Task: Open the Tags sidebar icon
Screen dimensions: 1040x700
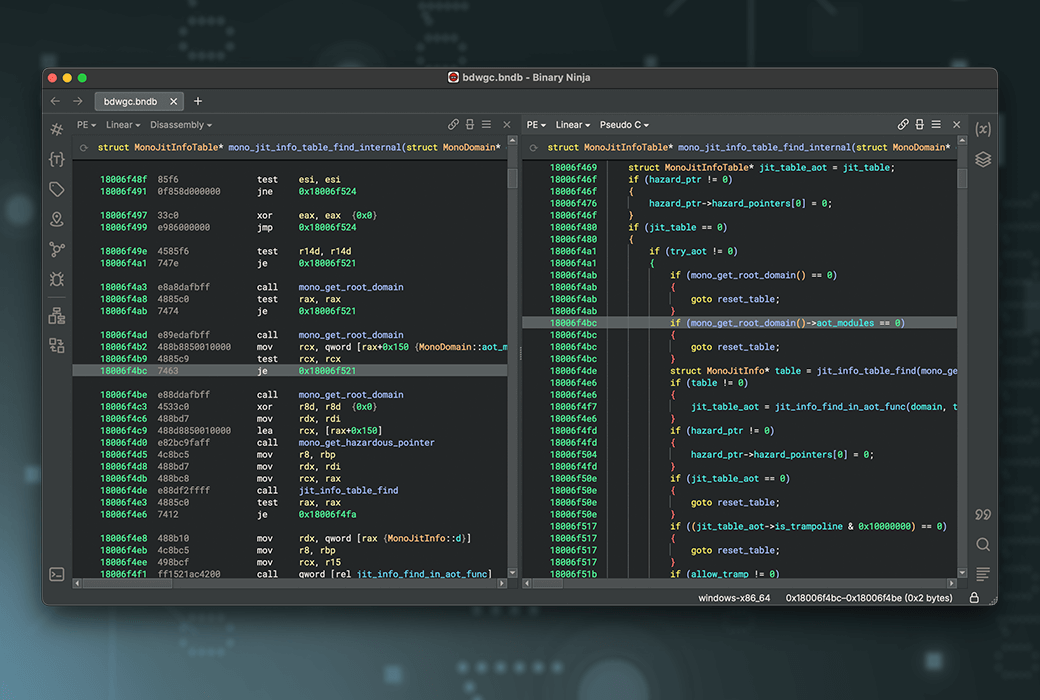Action: pyautogui.click(x=57, y=189)
